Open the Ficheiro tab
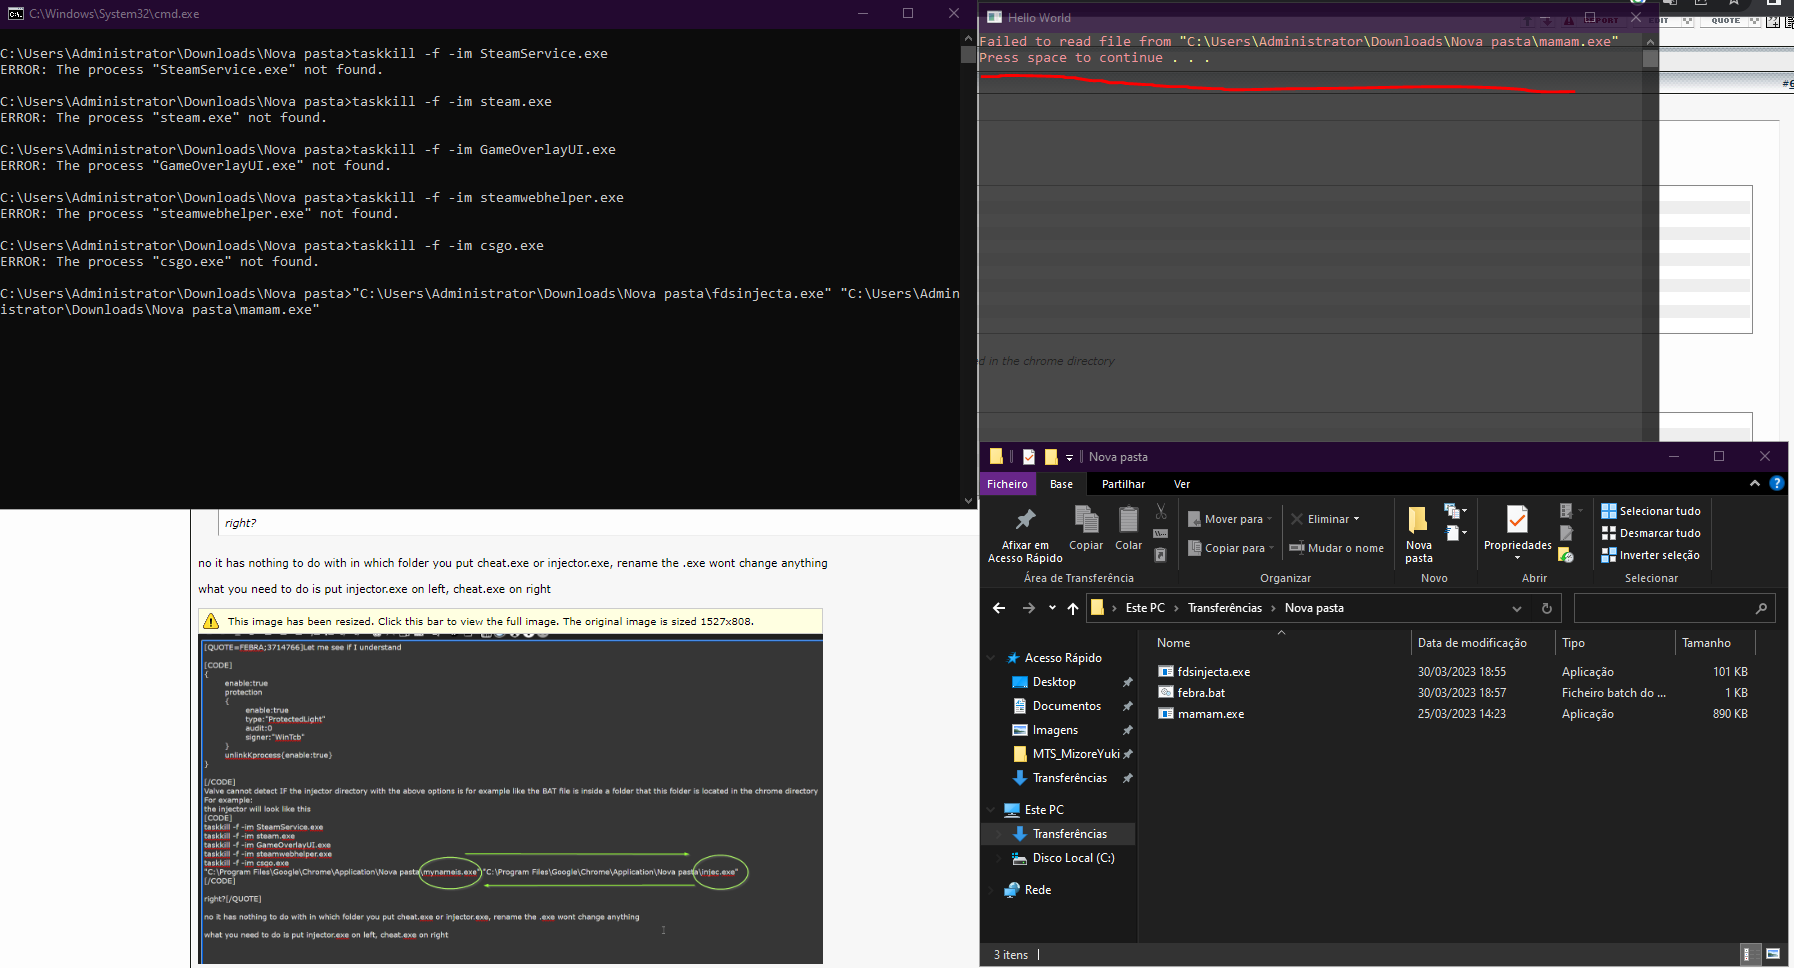This screenshot has width=1794, height=968. pos(1007,484)
